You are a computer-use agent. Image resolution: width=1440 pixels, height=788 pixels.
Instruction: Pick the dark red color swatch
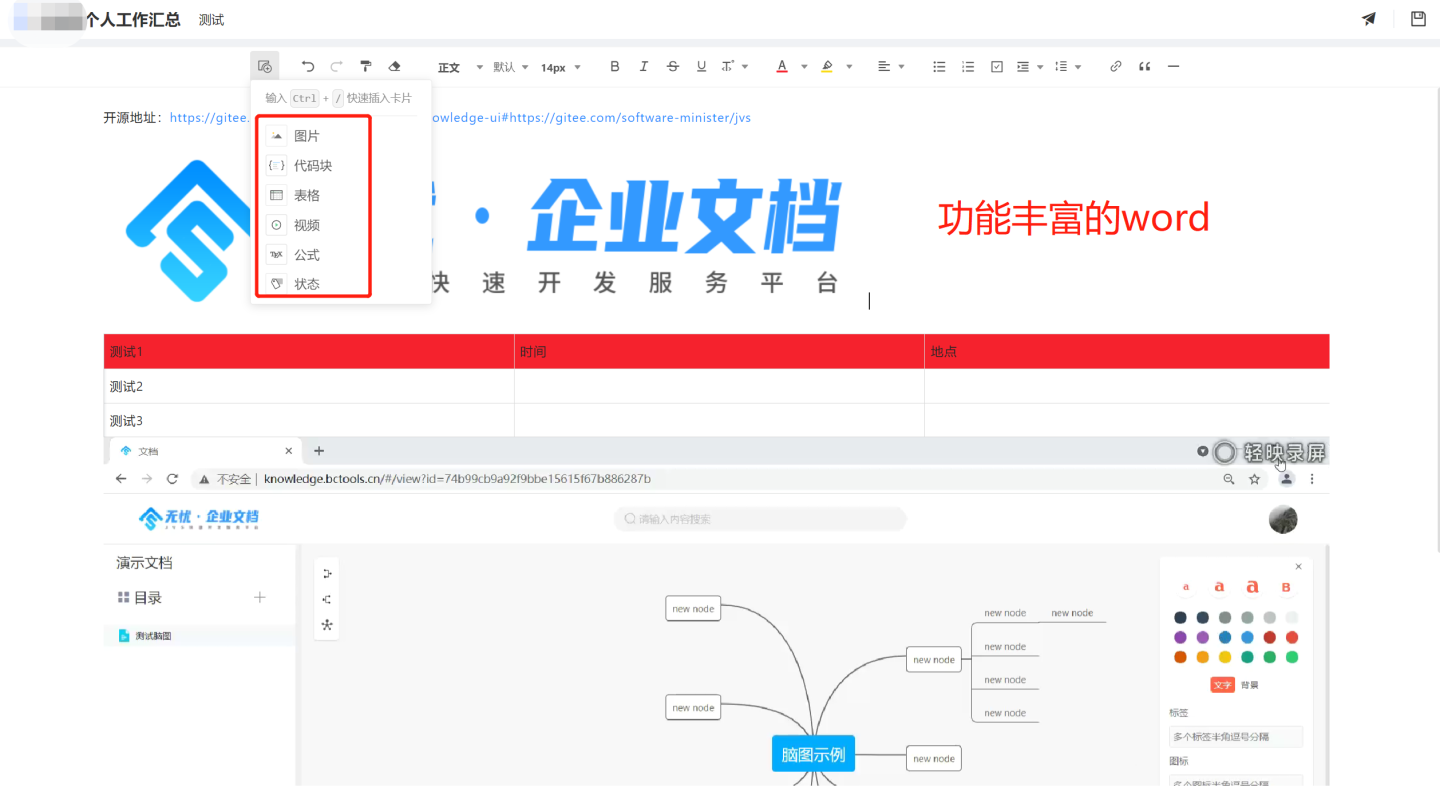(1270, 637)
